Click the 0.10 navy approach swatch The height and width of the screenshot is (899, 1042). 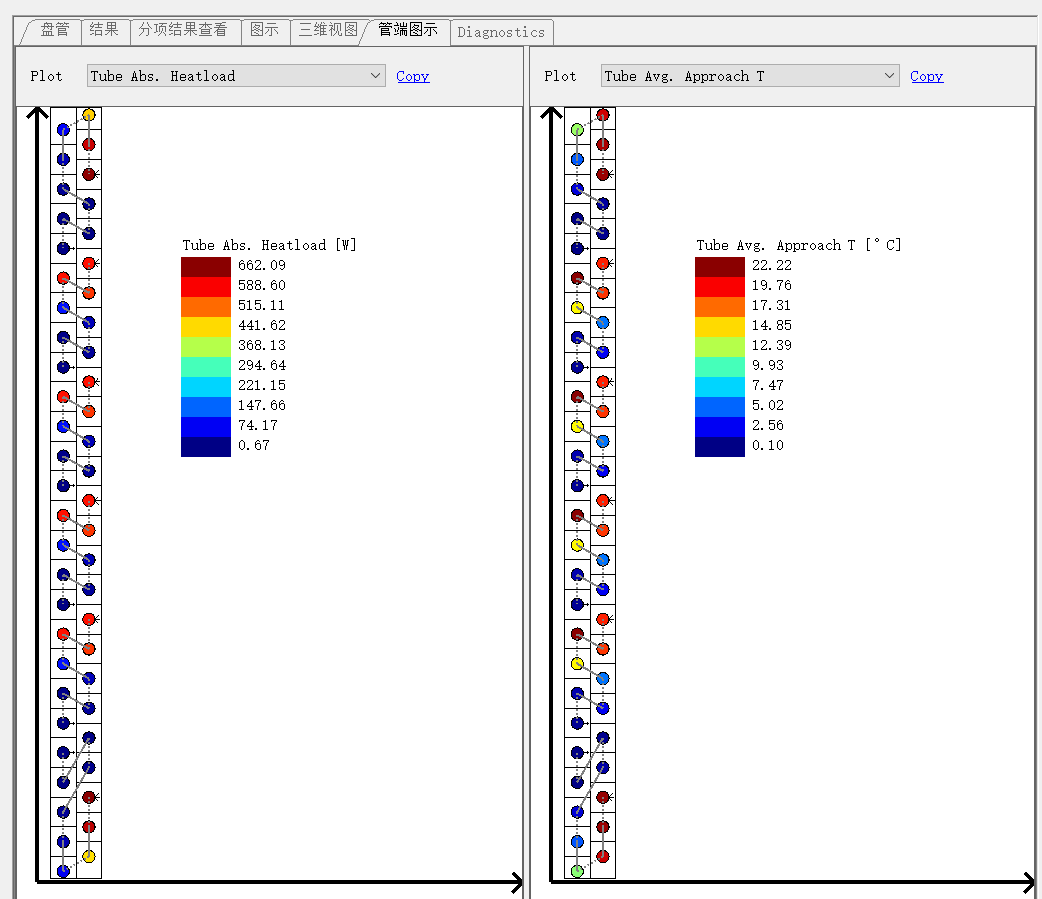point(720,447)
